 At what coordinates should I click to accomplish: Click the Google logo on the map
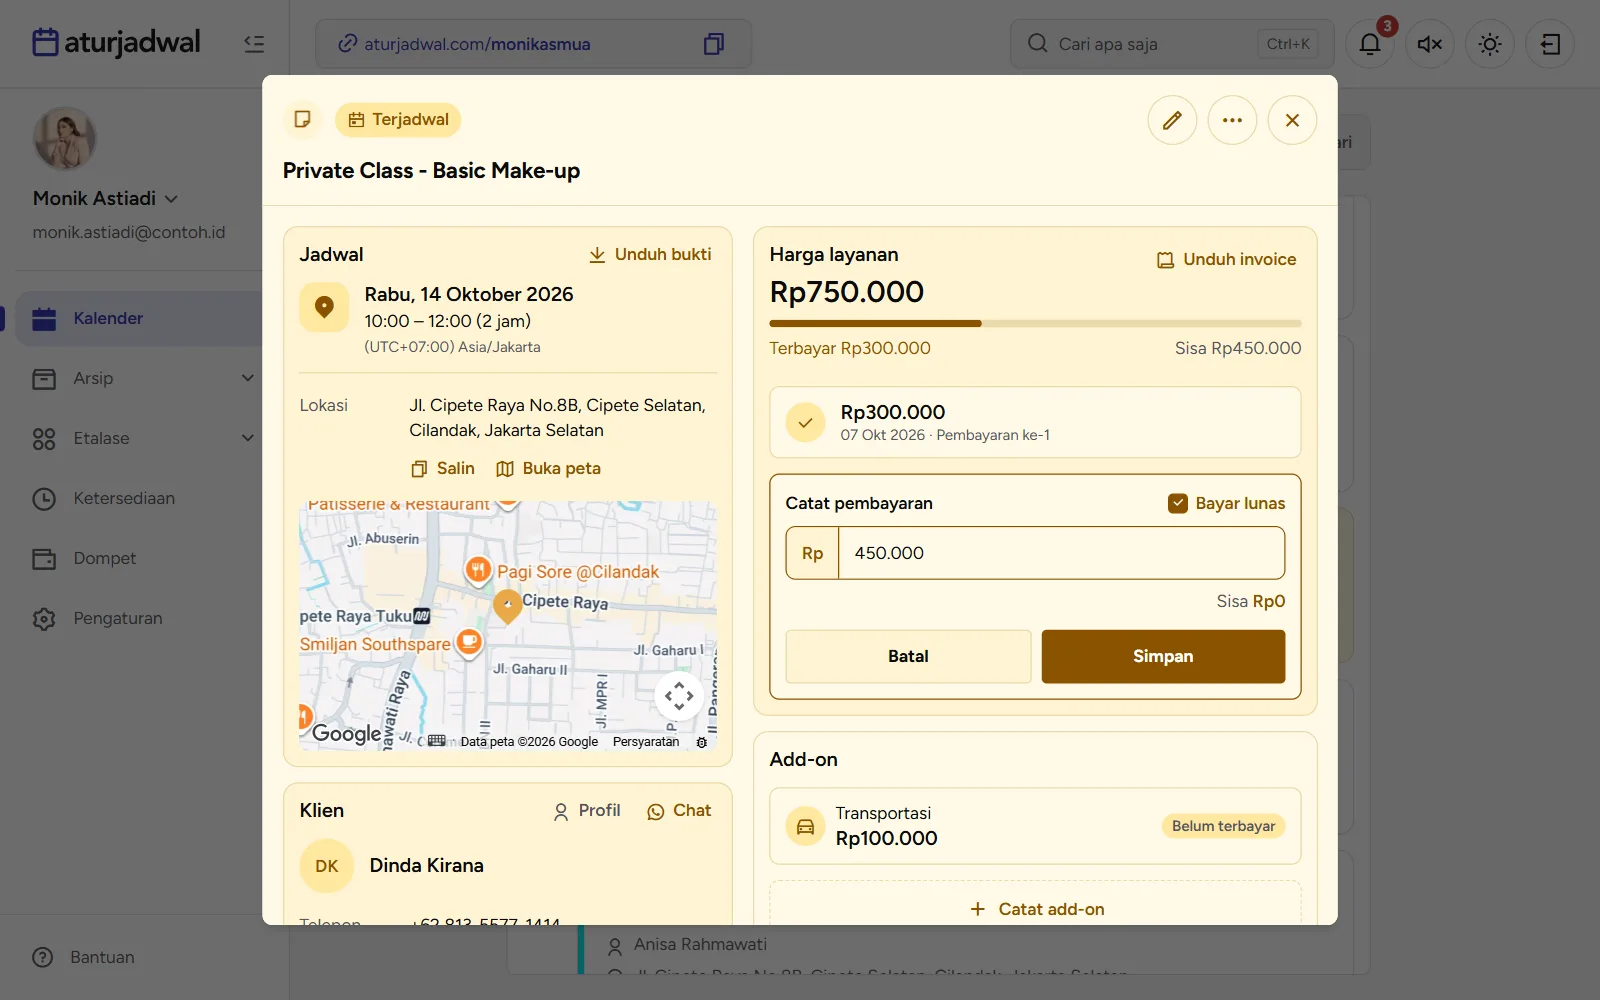[346, 733]
